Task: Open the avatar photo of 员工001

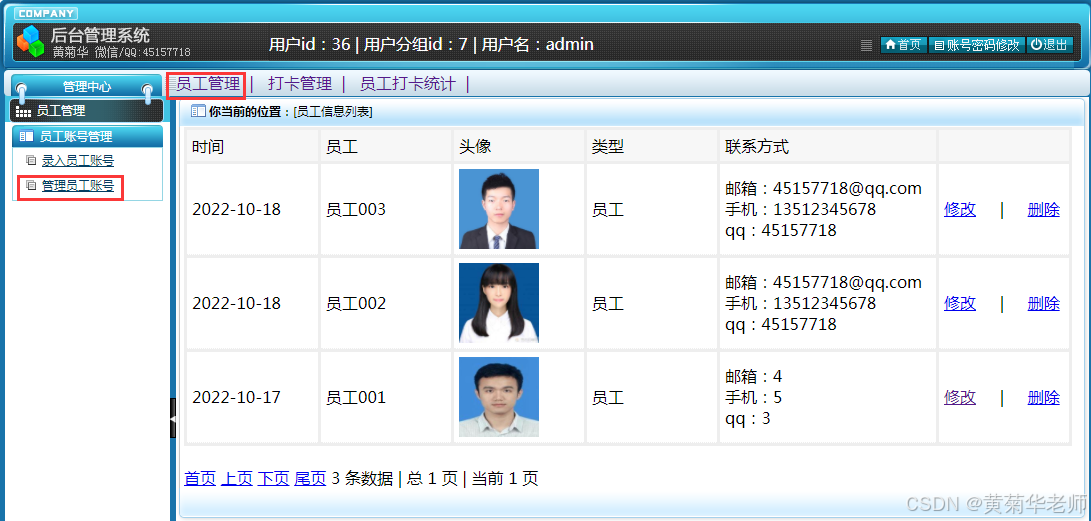Action: click(499, 396)
